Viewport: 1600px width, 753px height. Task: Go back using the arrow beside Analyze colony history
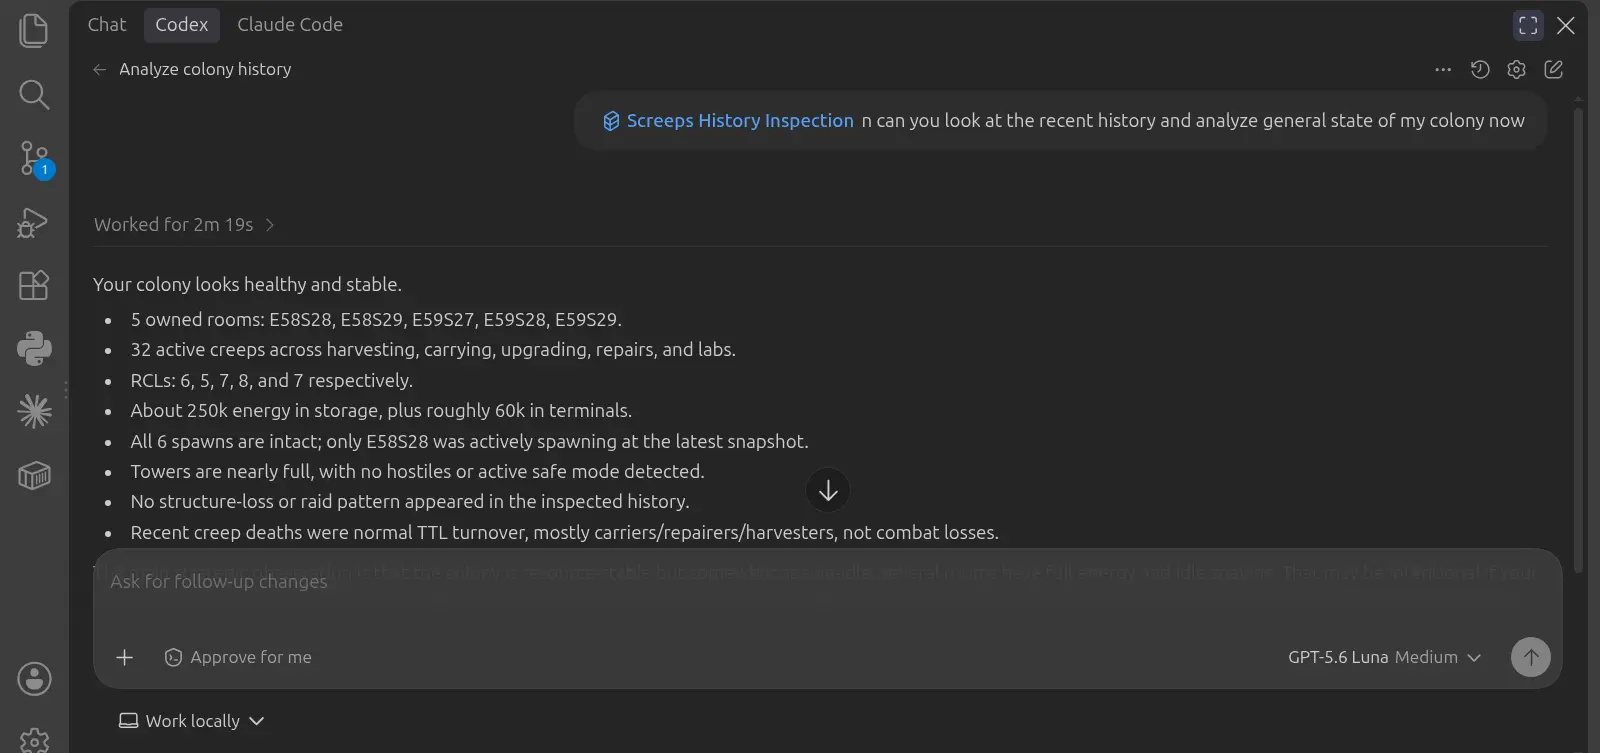click(99, 69)
